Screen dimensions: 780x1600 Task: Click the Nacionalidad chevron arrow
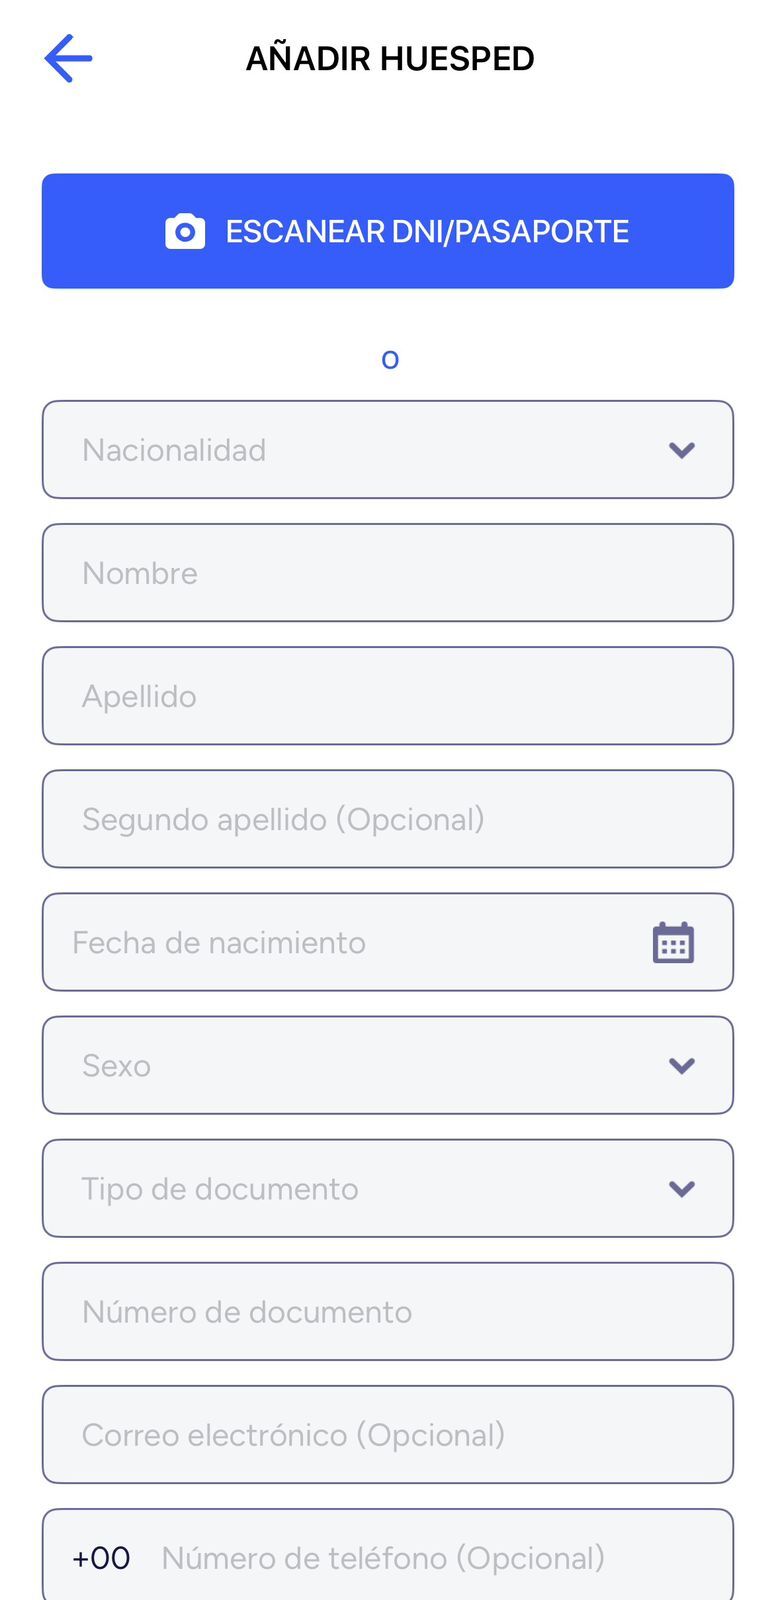tap(682, 451)
